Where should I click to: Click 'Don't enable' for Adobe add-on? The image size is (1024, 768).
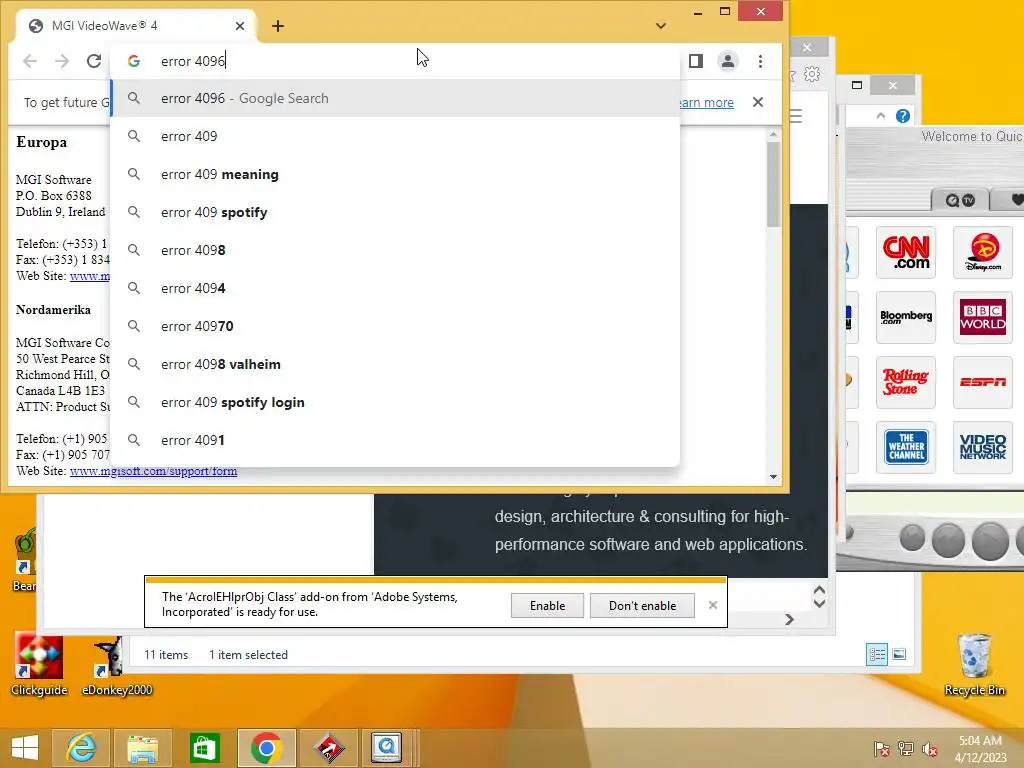coord(642,605)
